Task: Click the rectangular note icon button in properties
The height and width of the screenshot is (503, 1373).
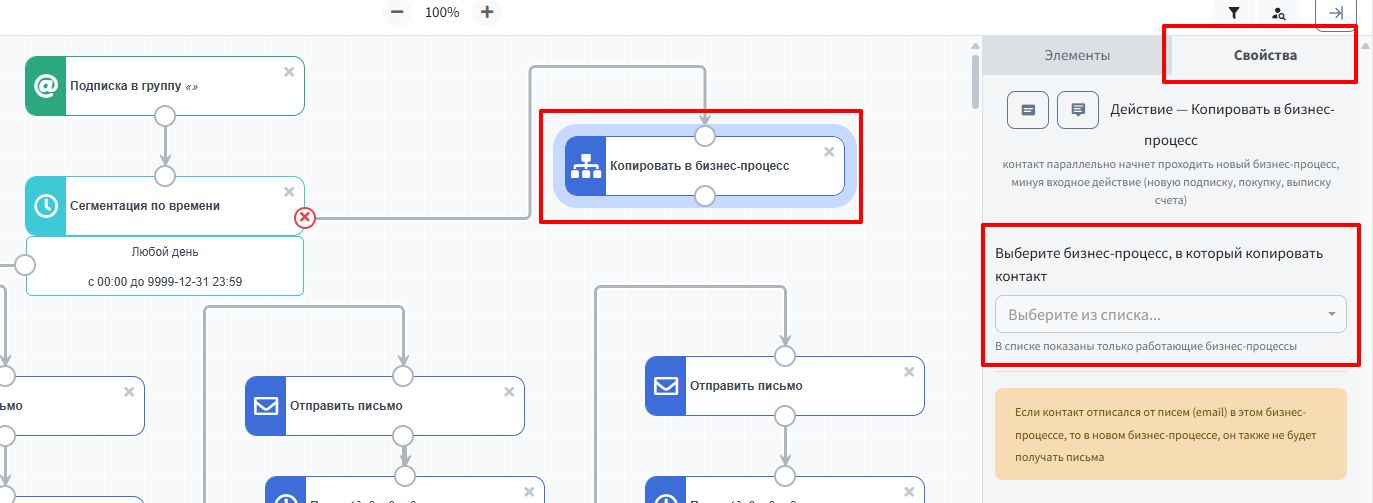Action: click(x=1028, y=109)
